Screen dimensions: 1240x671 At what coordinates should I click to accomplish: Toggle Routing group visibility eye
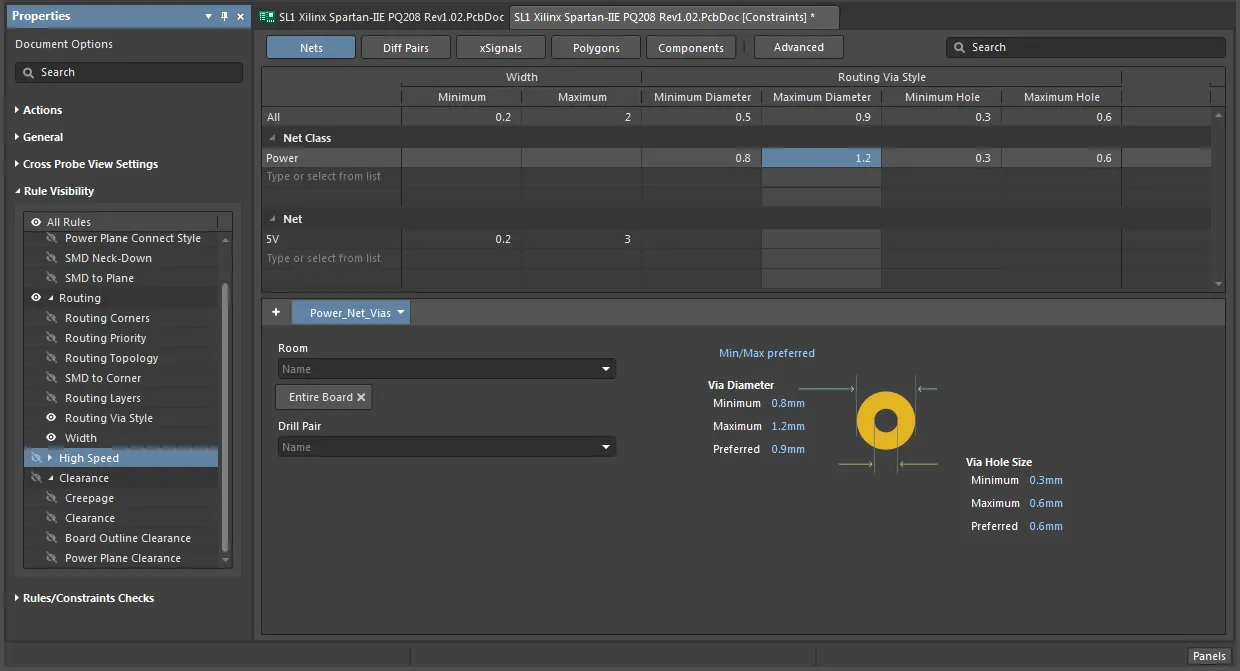click(36, 298)
